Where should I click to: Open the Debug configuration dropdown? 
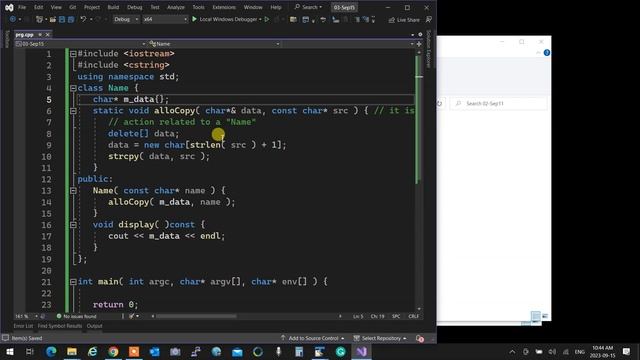(x=126, y=19)
